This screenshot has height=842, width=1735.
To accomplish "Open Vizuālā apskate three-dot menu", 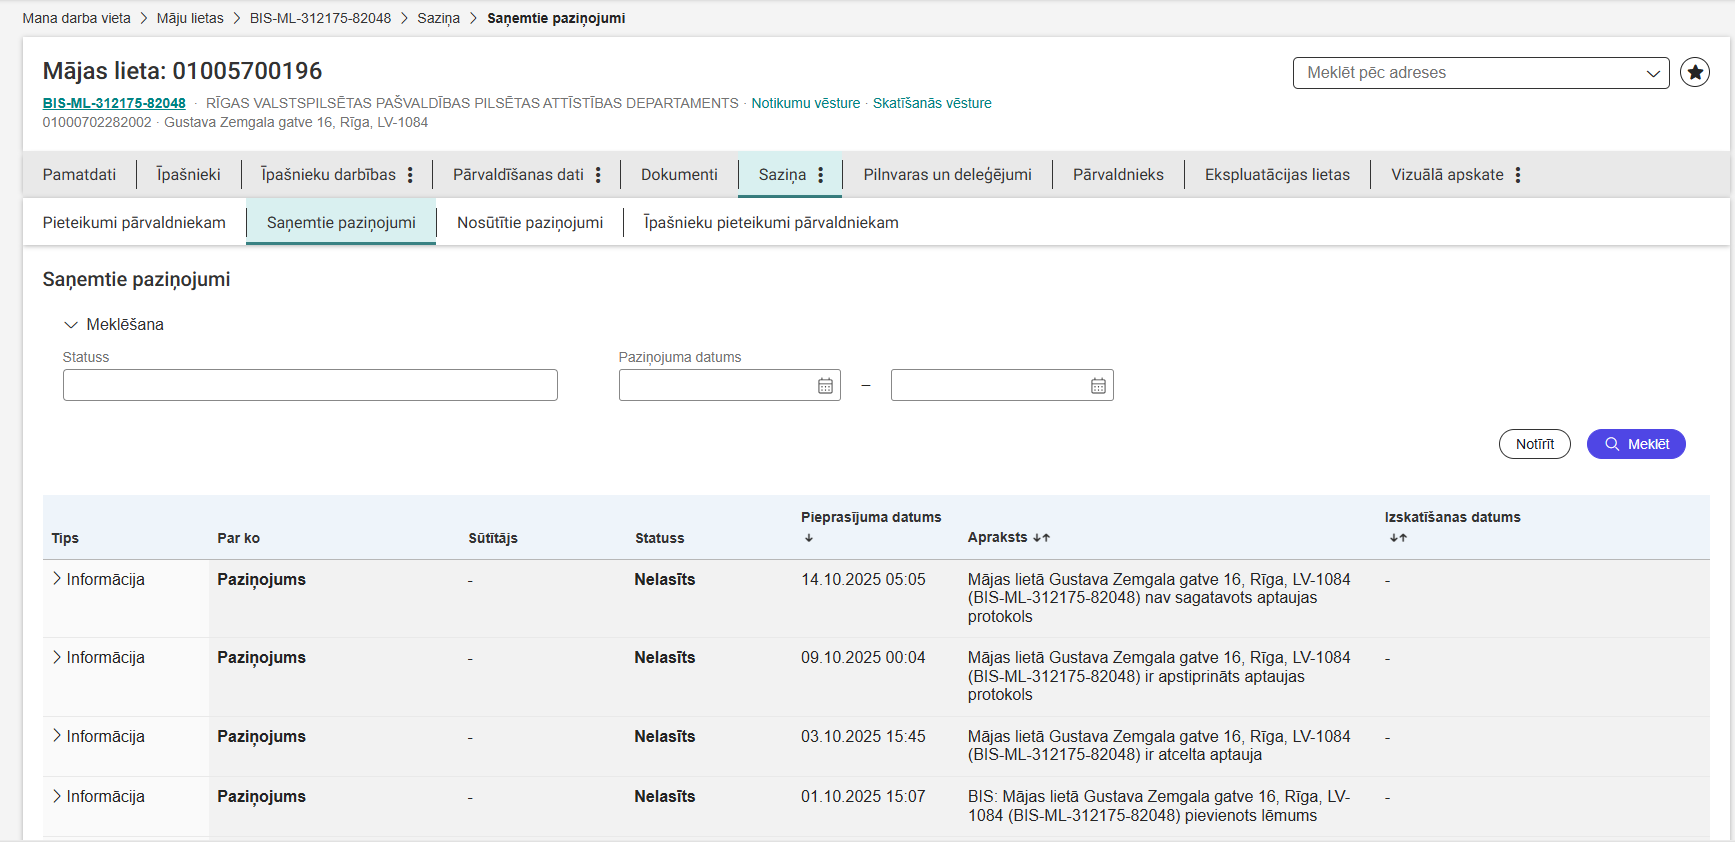I will pyautogui.click(x=1517, y=175).
